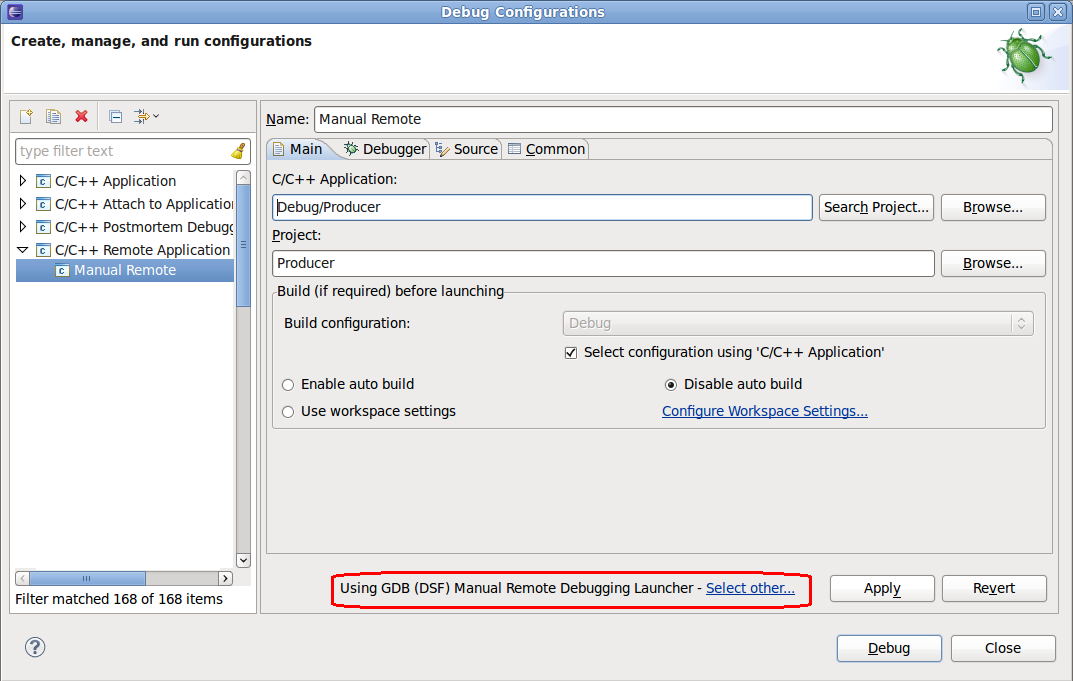Expand the C/C++ Application node
Viewport: 1073px width, 681px height.
[x=23, y=181]
